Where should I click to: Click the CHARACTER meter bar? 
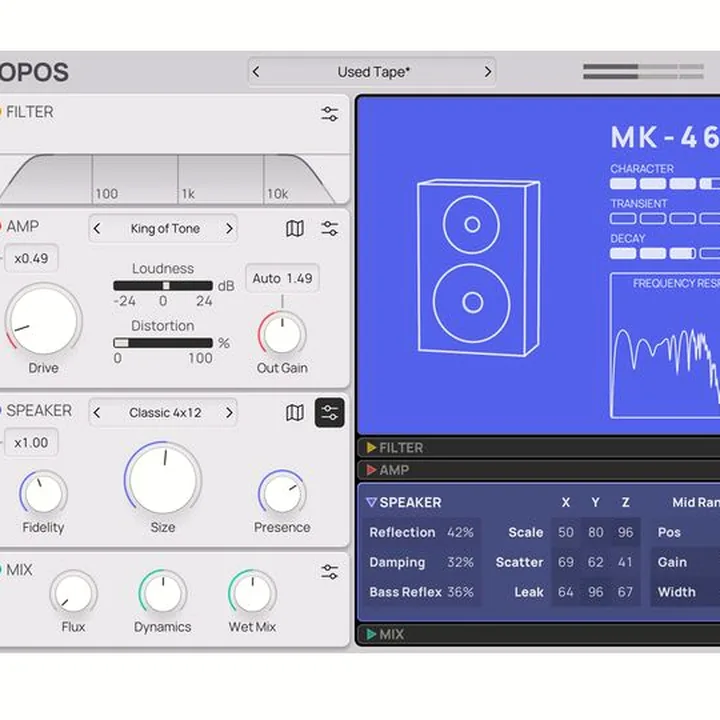665,184
